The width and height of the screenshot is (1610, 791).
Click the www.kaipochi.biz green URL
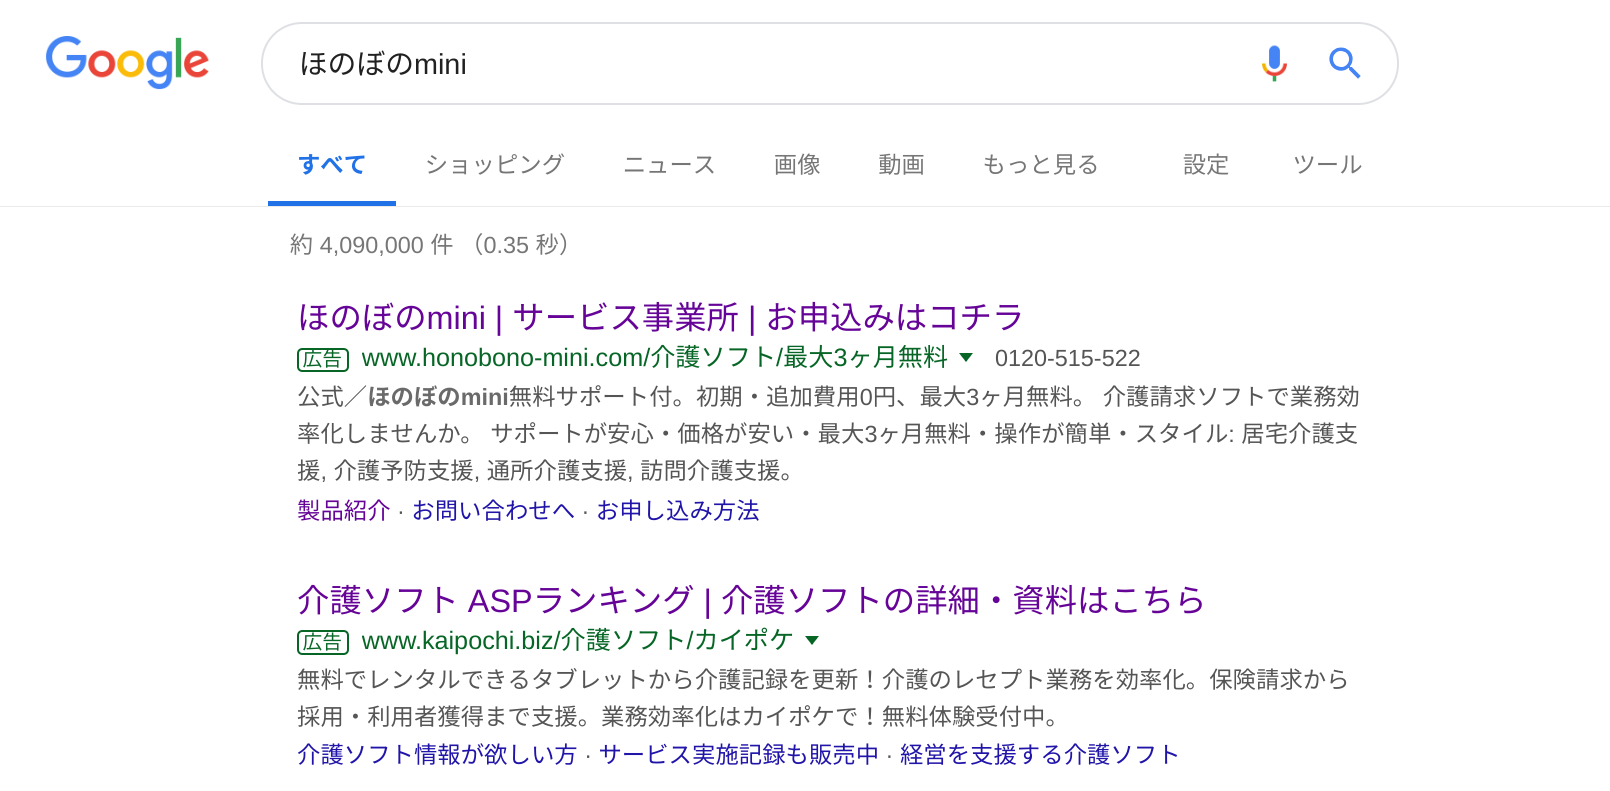tap(577, 640)
